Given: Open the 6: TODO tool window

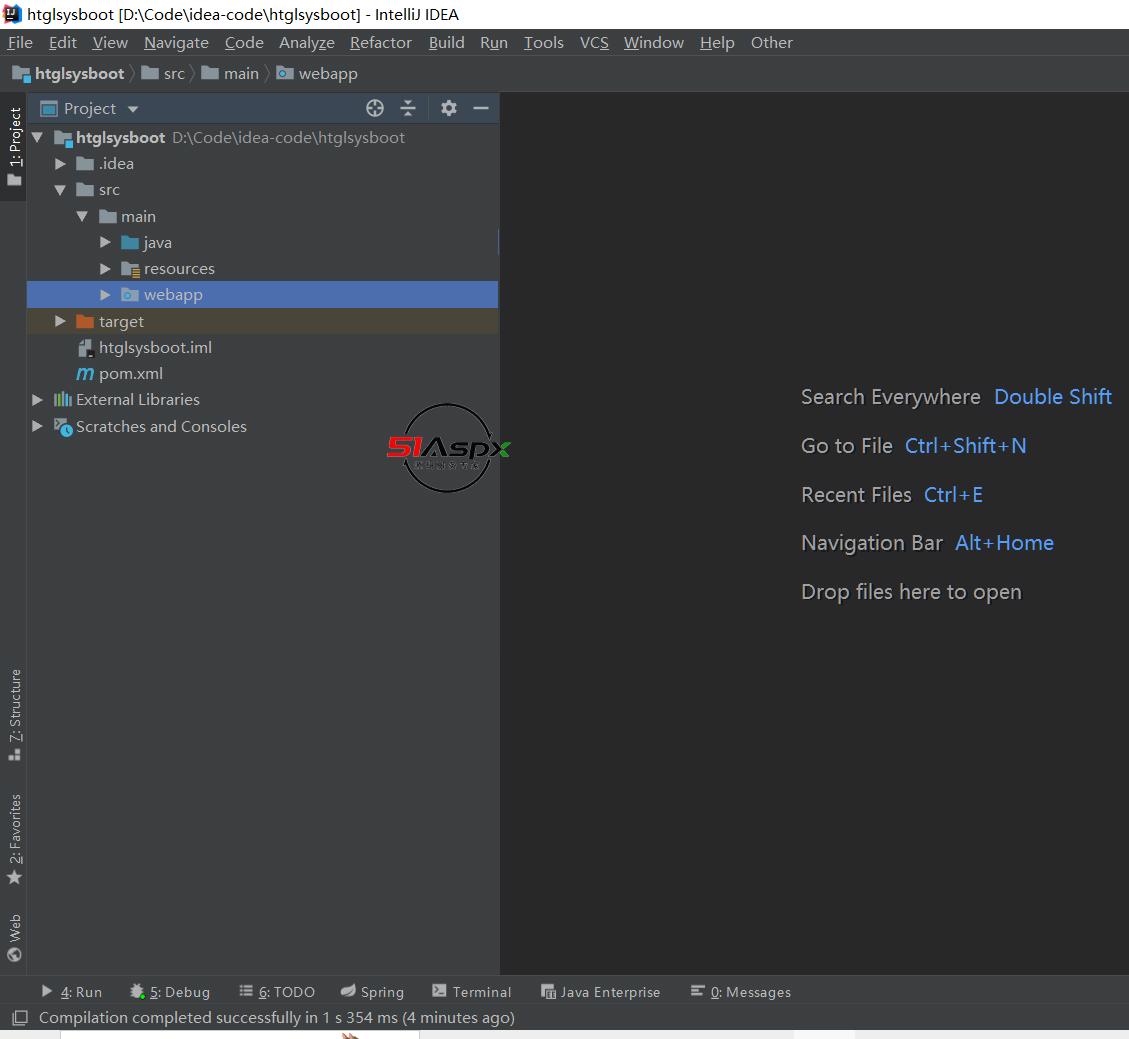Looking at the screenshot, I should (277, 991).
